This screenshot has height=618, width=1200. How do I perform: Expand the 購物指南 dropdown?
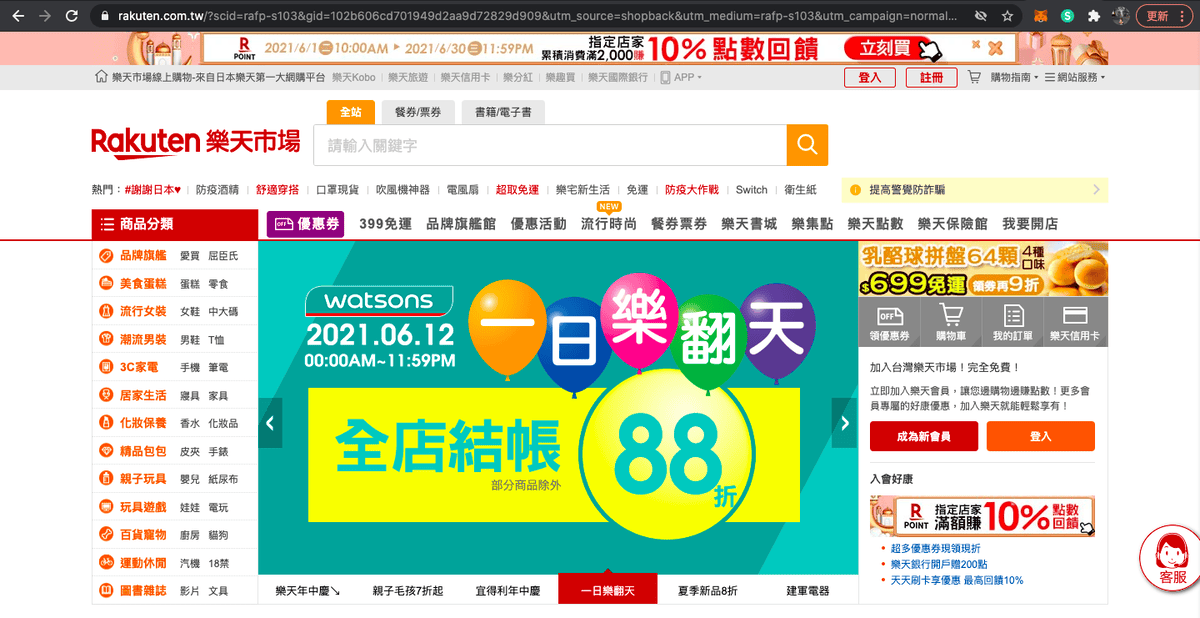tap(1015, 77)
